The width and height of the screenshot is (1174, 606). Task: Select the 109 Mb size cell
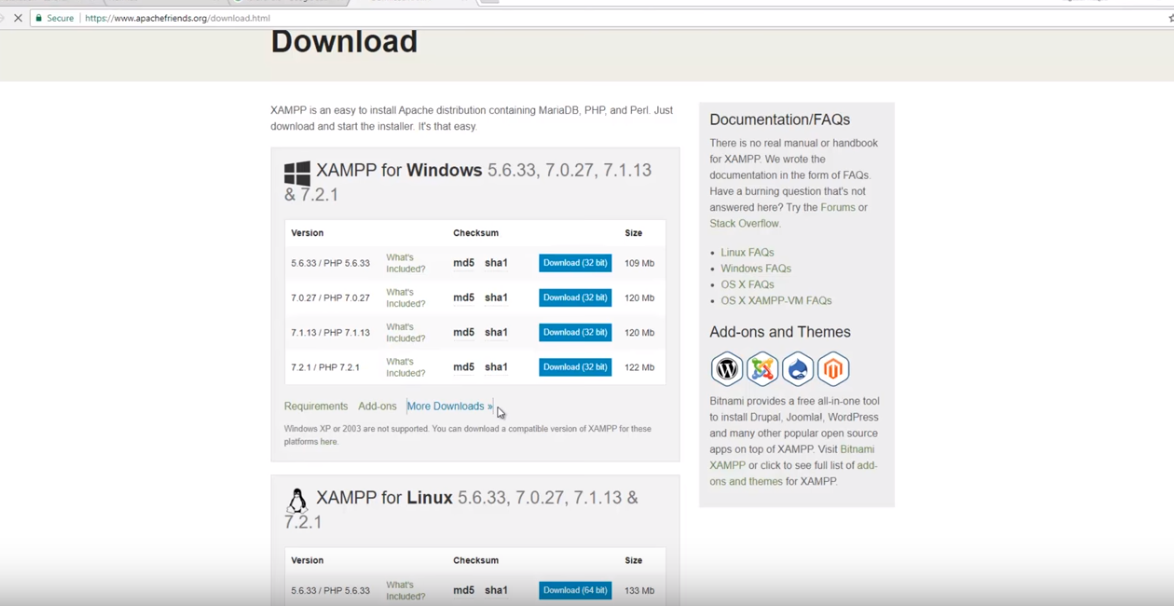(639, 264)
